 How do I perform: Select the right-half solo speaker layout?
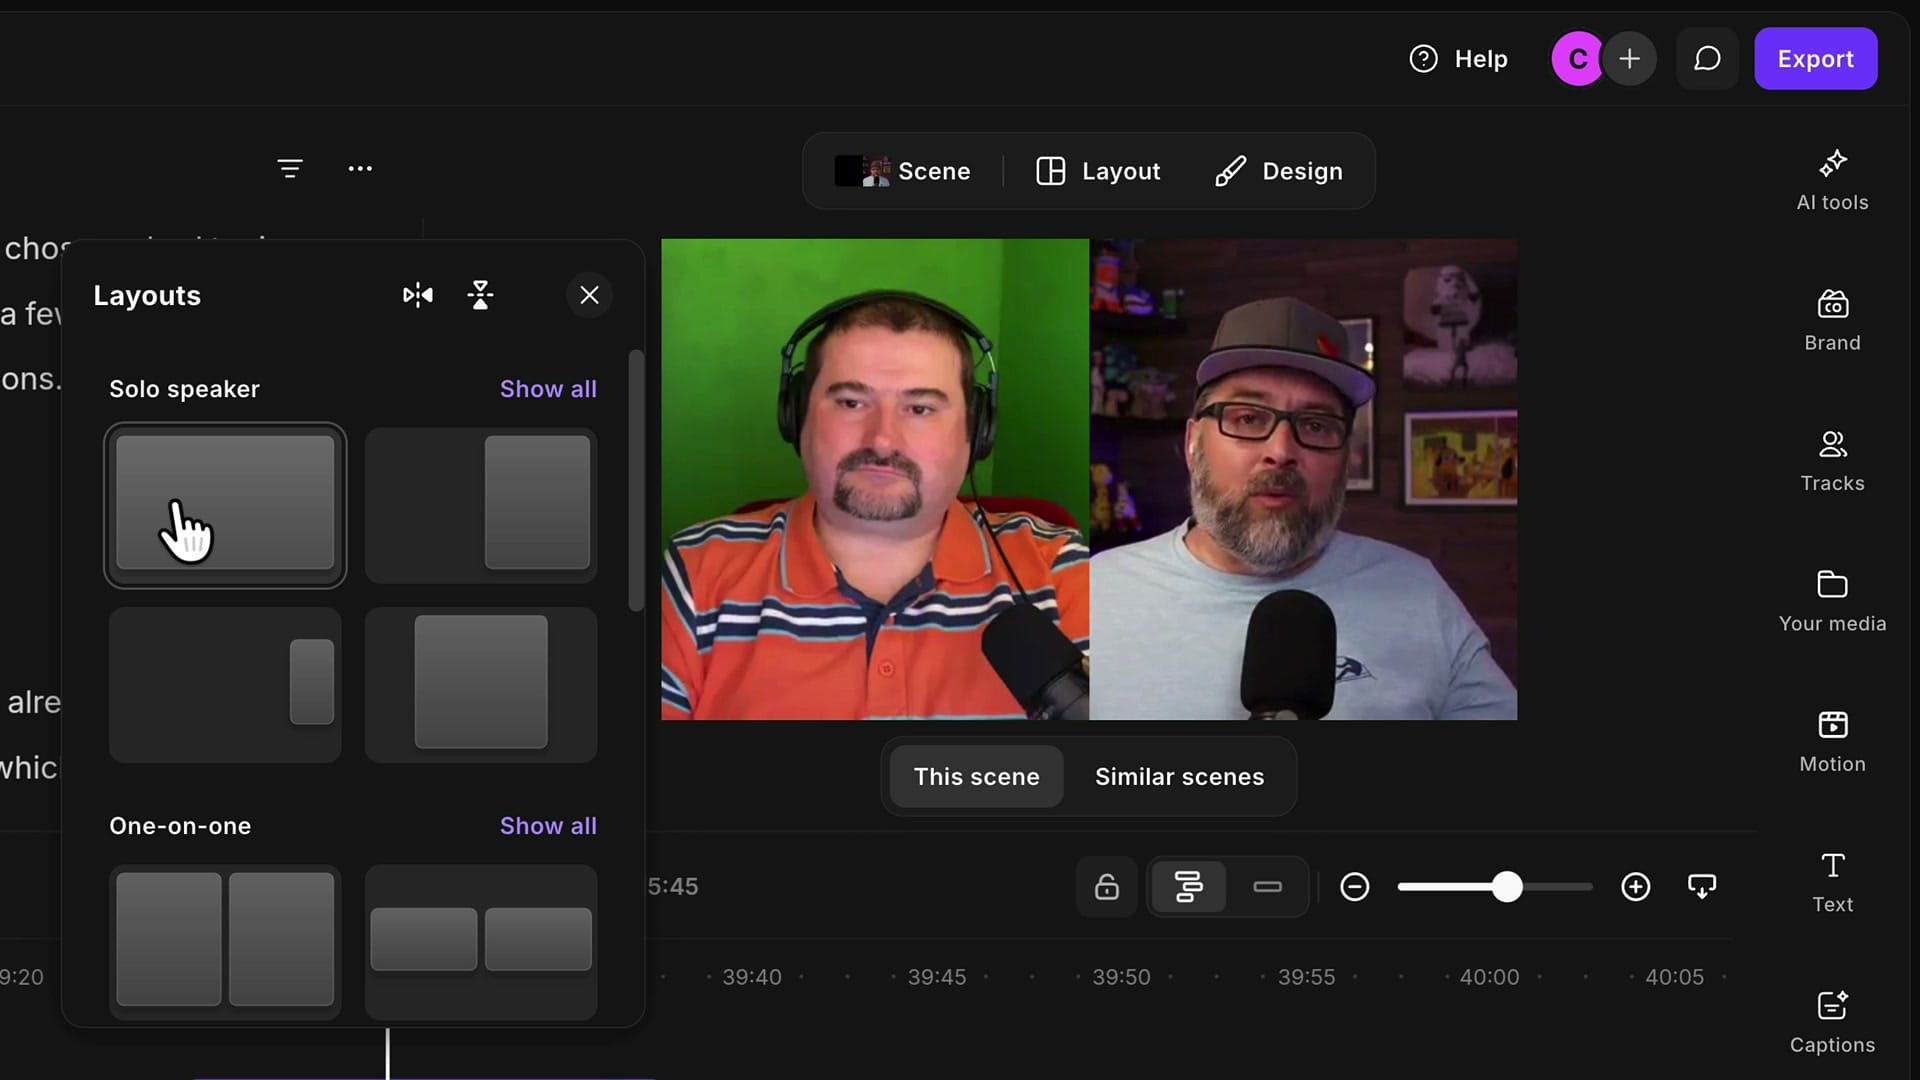[481, 505]
